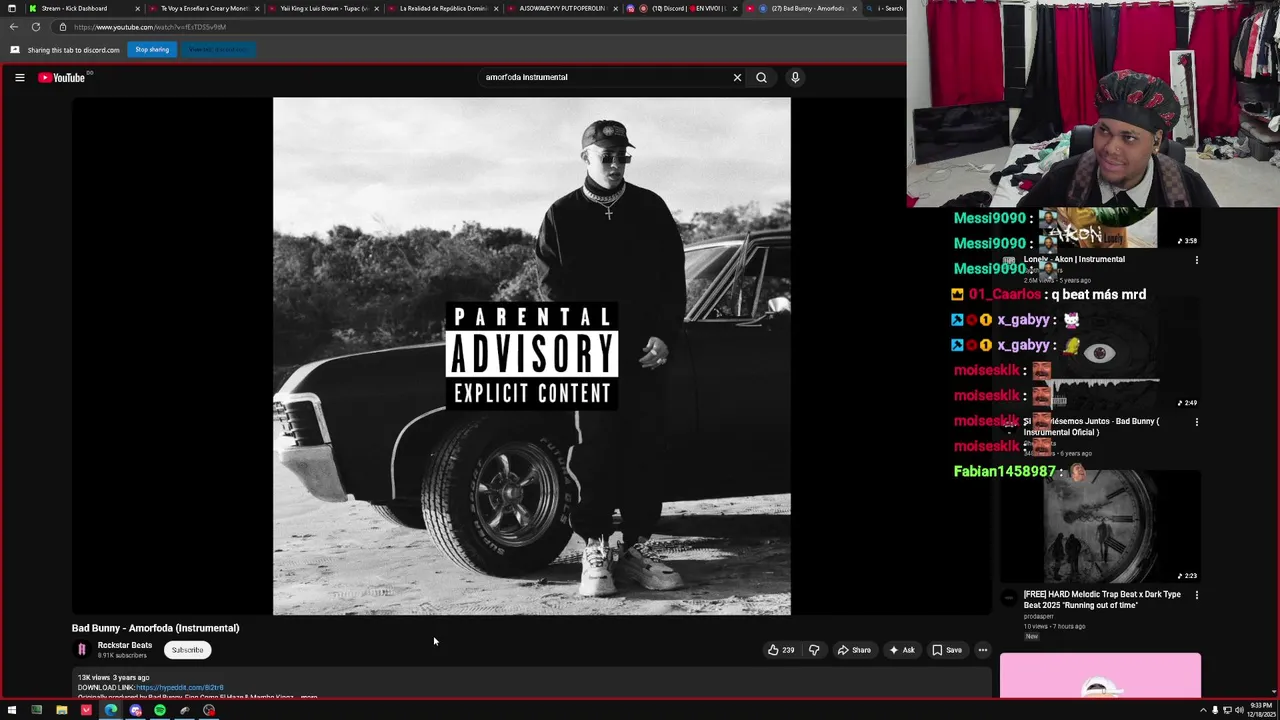Save the video to a playlist
The image size is (1280, 720).
947,650
